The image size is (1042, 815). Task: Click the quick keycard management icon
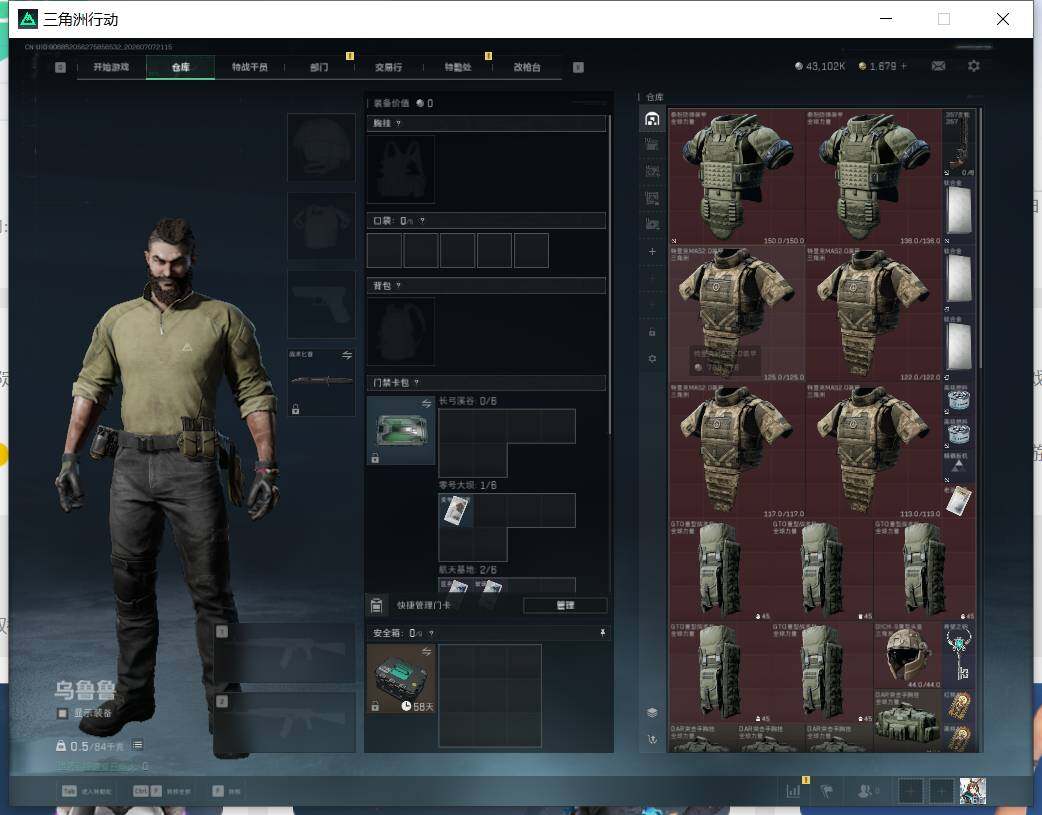coord(376,605)
